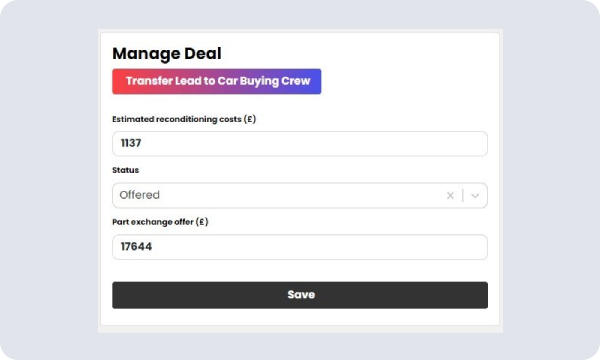Click the dark Save bar at form bottom

(x=300, y=295)
